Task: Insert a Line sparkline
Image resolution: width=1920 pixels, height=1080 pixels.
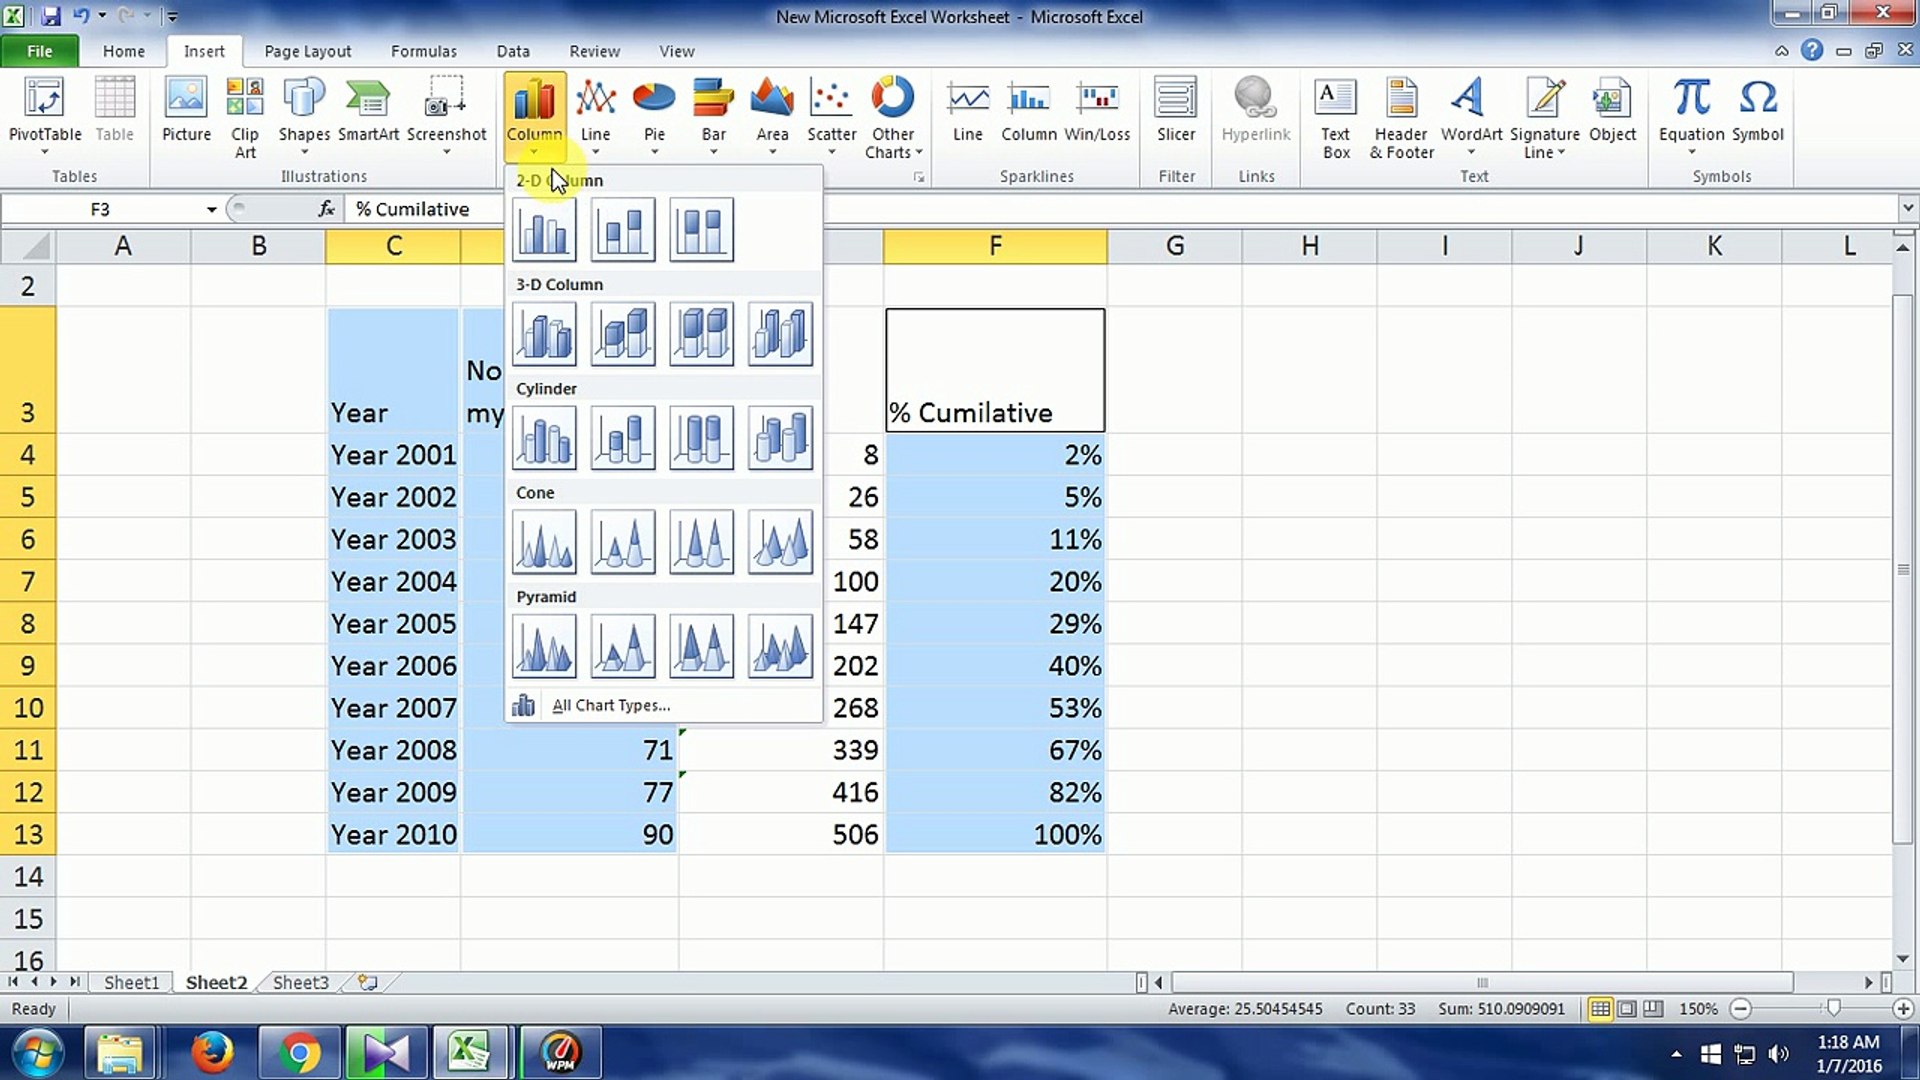Action: coord(967,110)
